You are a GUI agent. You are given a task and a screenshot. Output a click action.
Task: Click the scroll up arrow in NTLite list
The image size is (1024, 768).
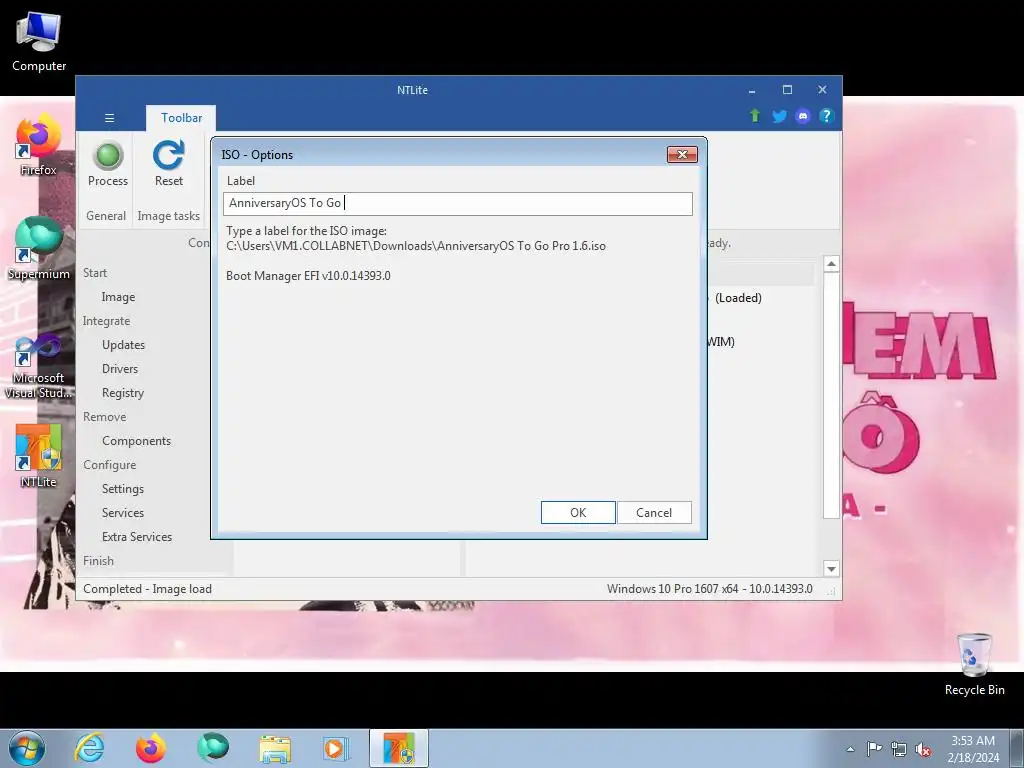[x=831, y=264]
